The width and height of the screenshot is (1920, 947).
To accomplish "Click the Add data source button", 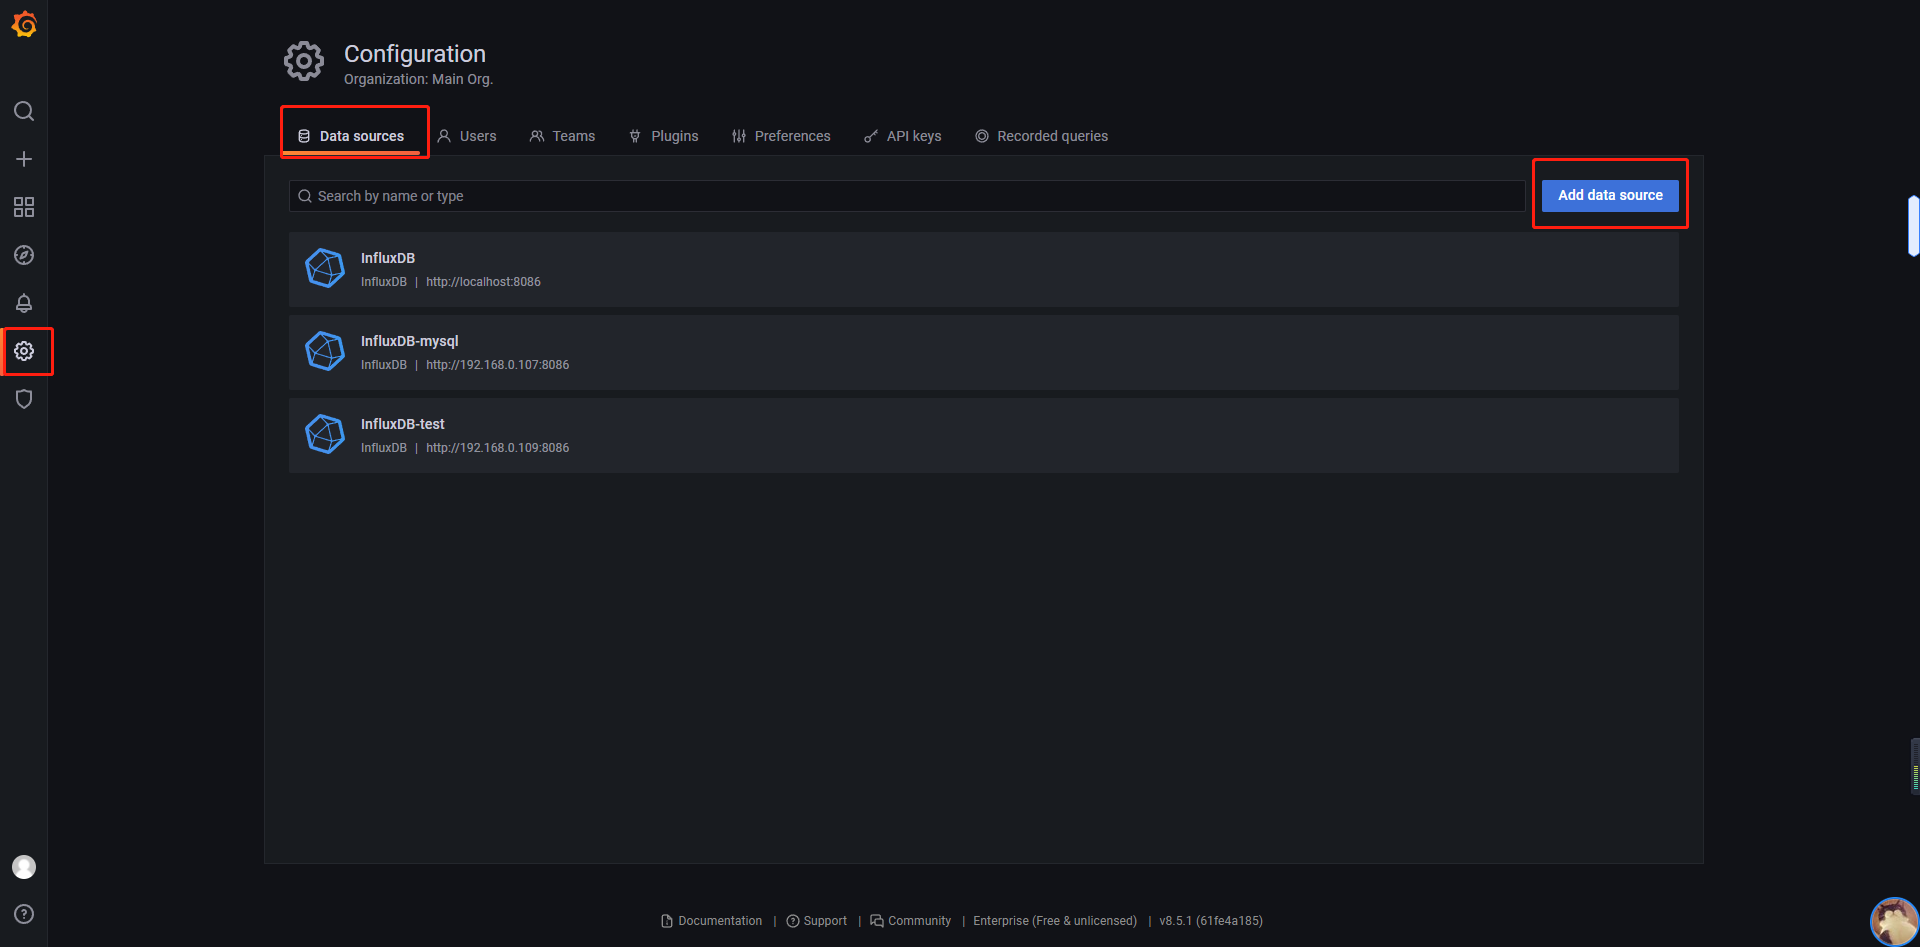I will 1610,195.
